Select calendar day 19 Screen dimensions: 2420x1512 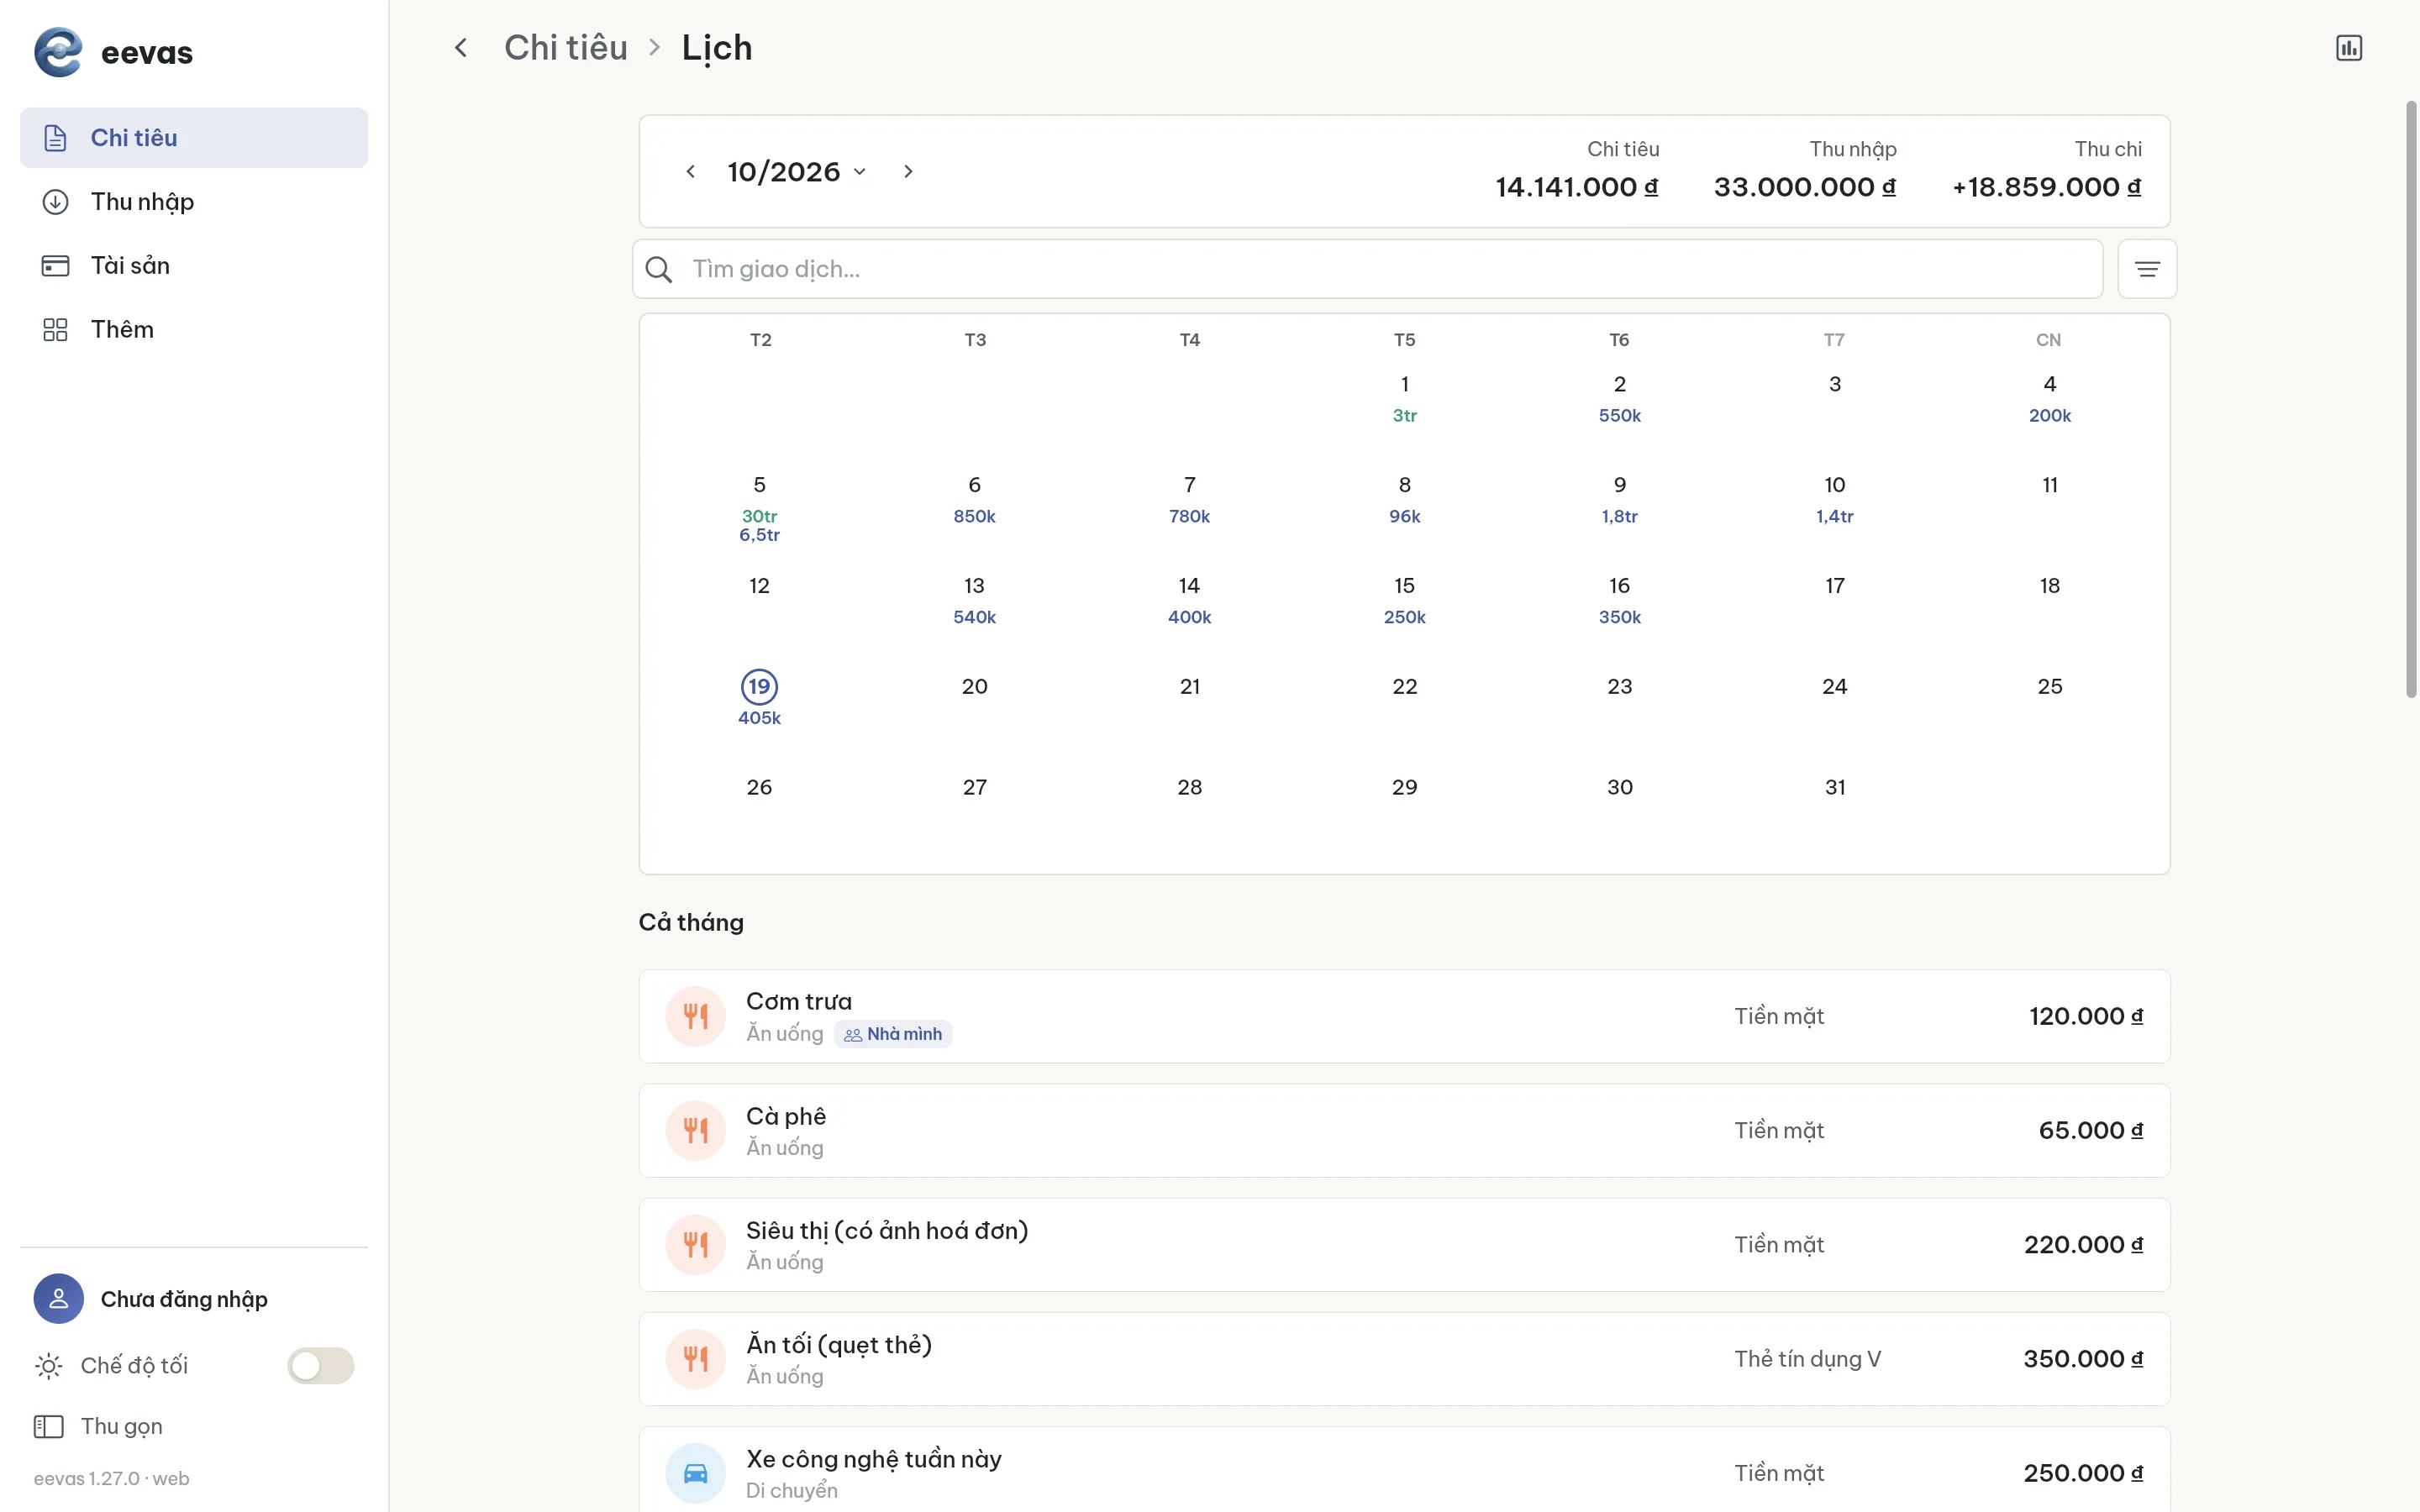pyautogui.click(x=760, y=687)
